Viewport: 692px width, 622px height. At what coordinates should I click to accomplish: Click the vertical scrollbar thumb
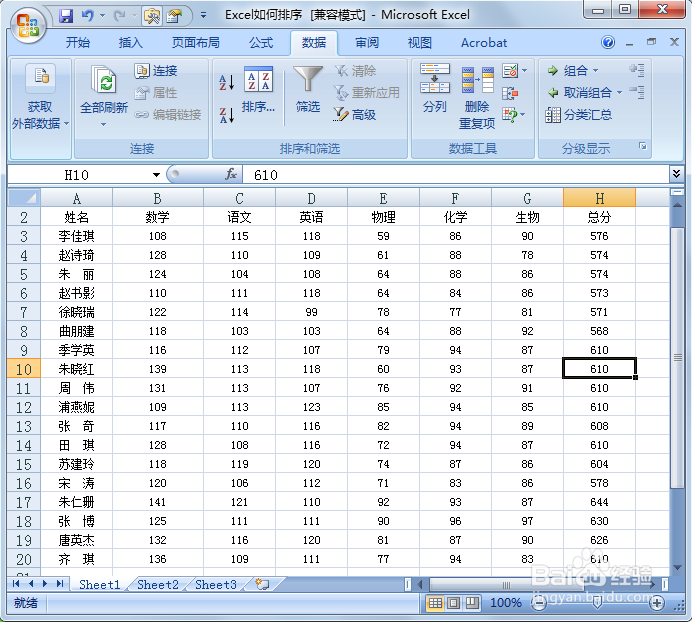[677, 358]
